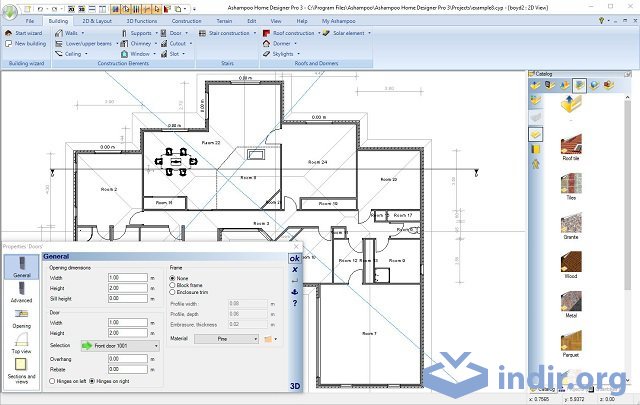Switch to the 2D & Layout tab
Screen dimensions: 640x405
tap(97, 21)
